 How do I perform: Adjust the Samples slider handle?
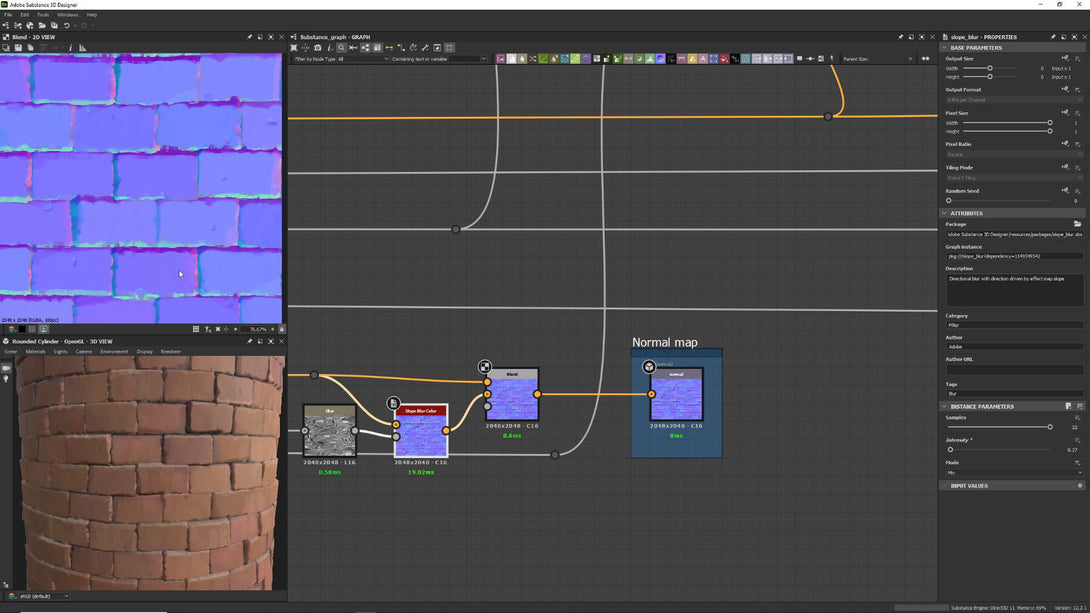click(x=1049, y=427)
